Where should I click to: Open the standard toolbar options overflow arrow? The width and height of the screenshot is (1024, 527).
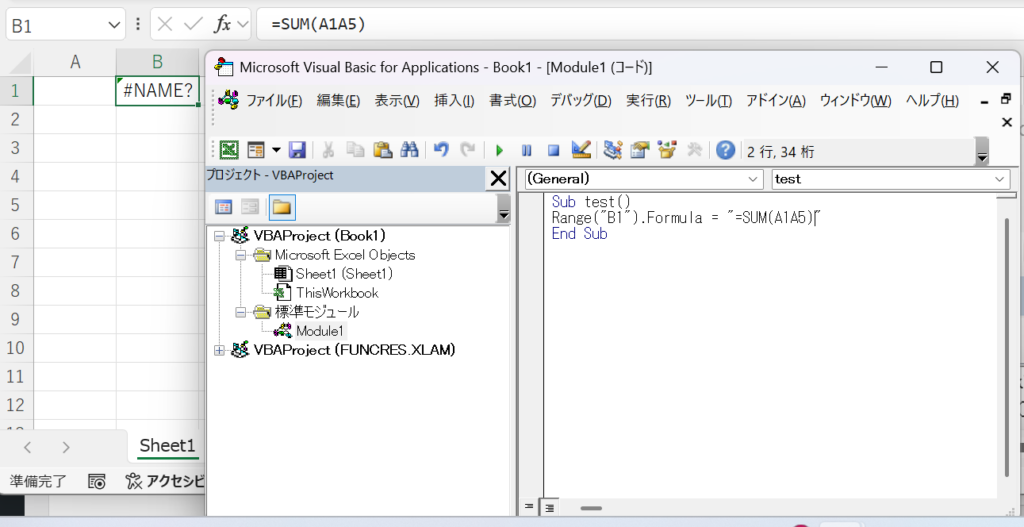click(x=982, y=152)
